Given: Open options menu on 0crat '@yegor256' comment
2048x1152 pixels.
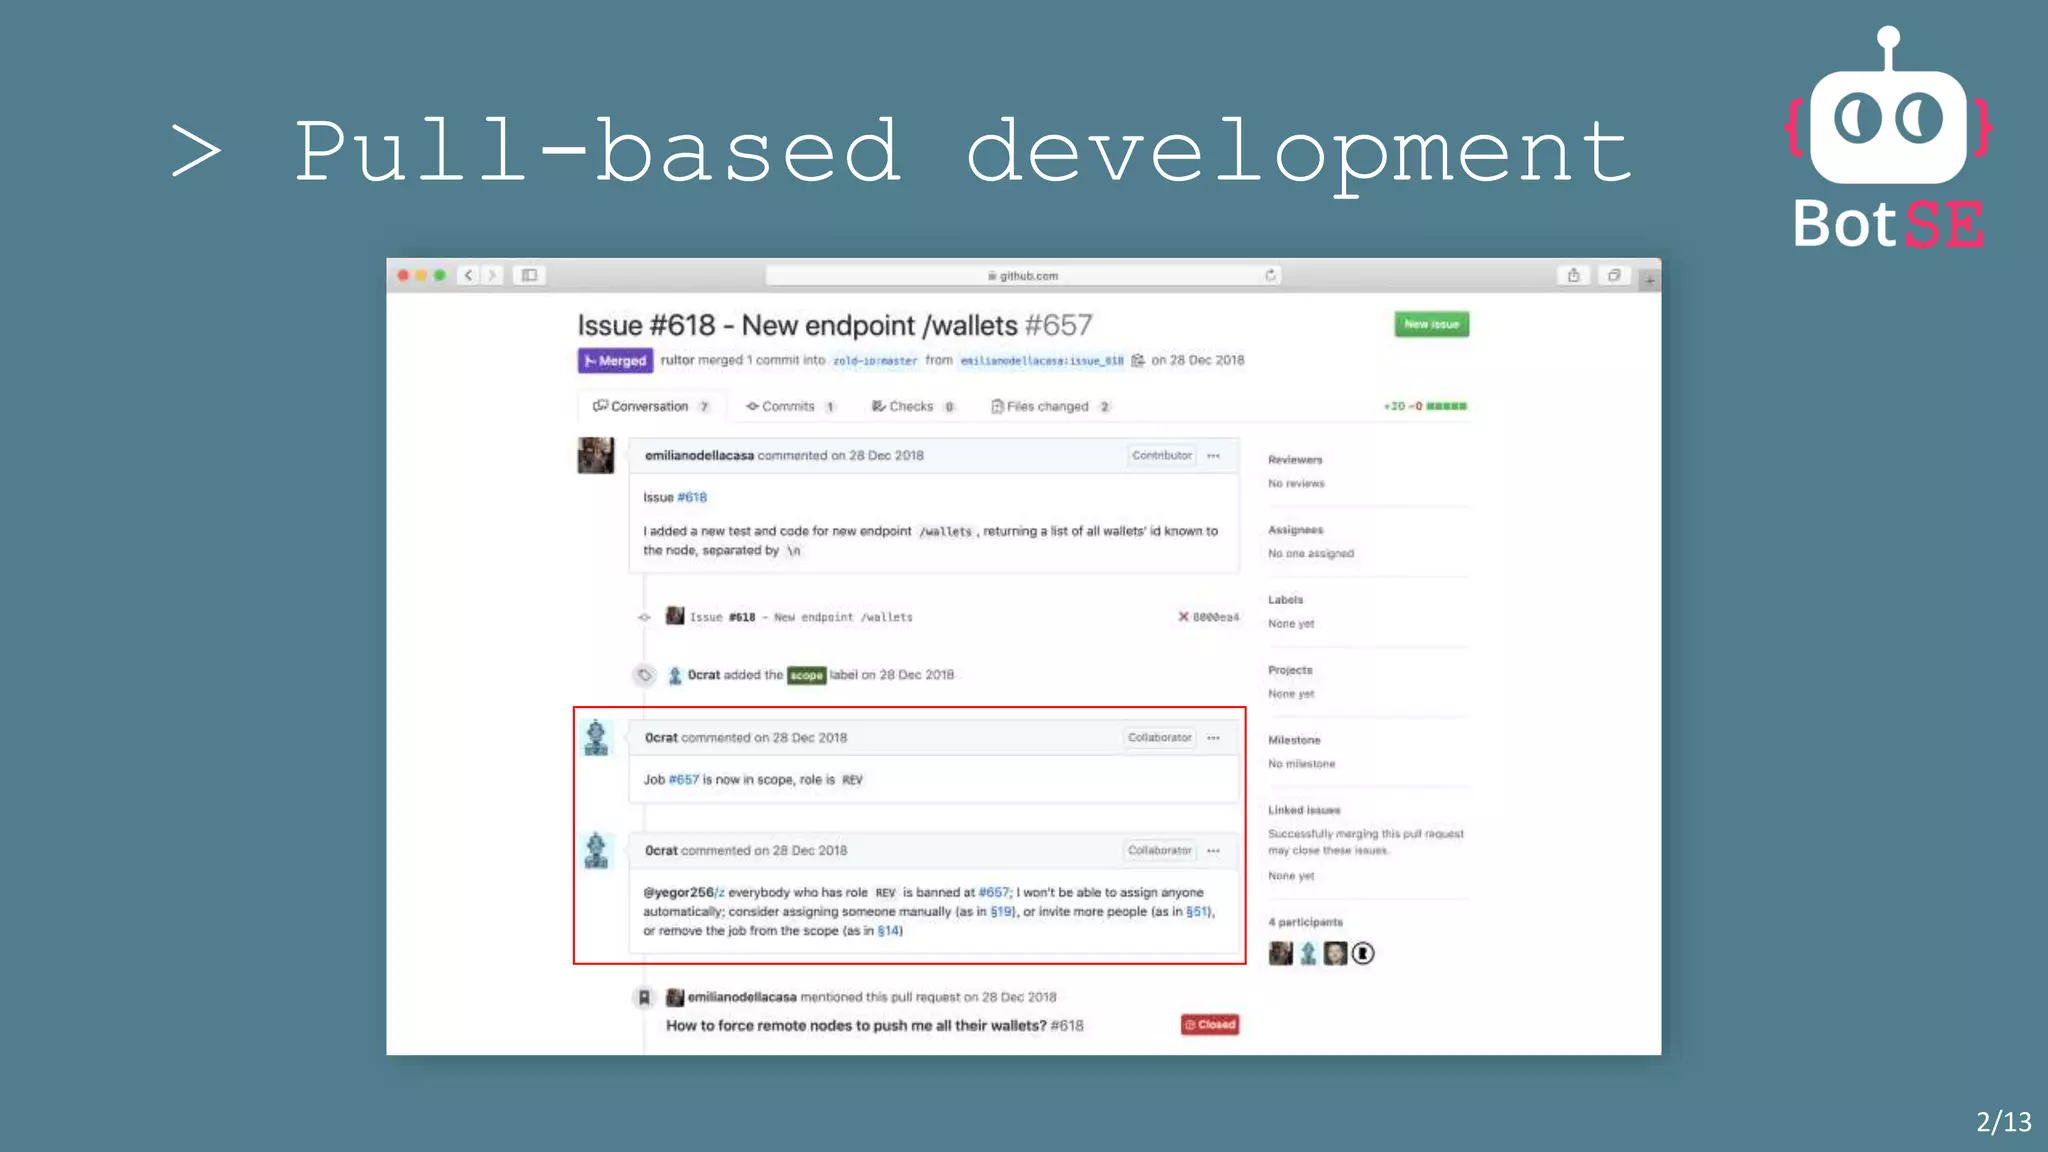Looking at the screenshot, I should [x=1213, y=851].
